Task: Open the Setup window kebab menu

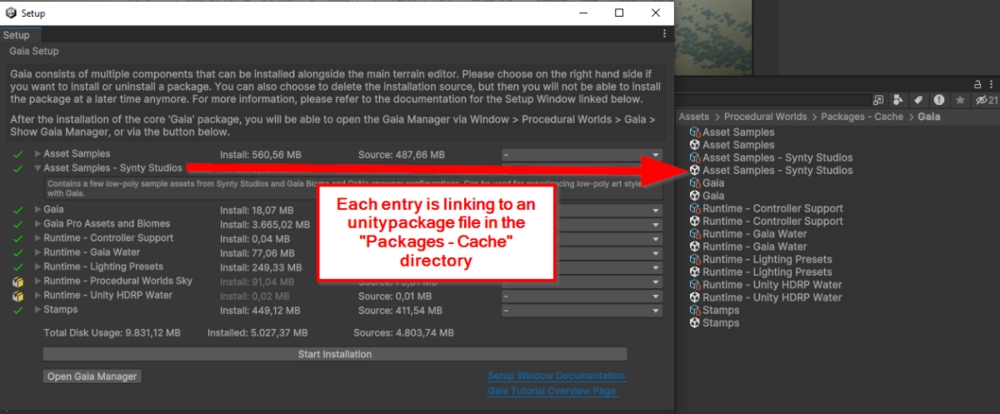Action: coord(665,34)
